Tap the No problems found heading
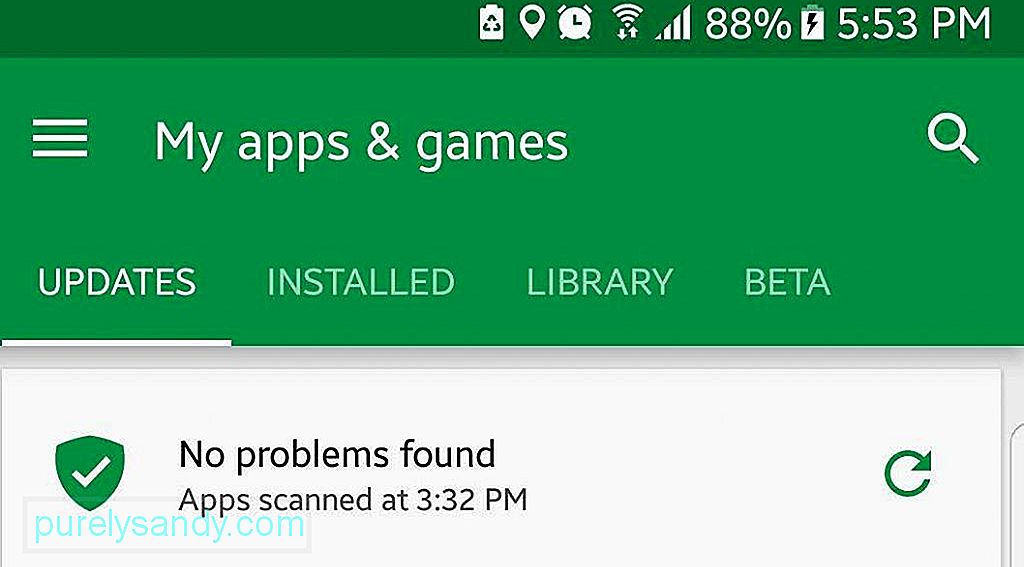Viewport: 1024px width, 567px height. (x=337, y=455)
